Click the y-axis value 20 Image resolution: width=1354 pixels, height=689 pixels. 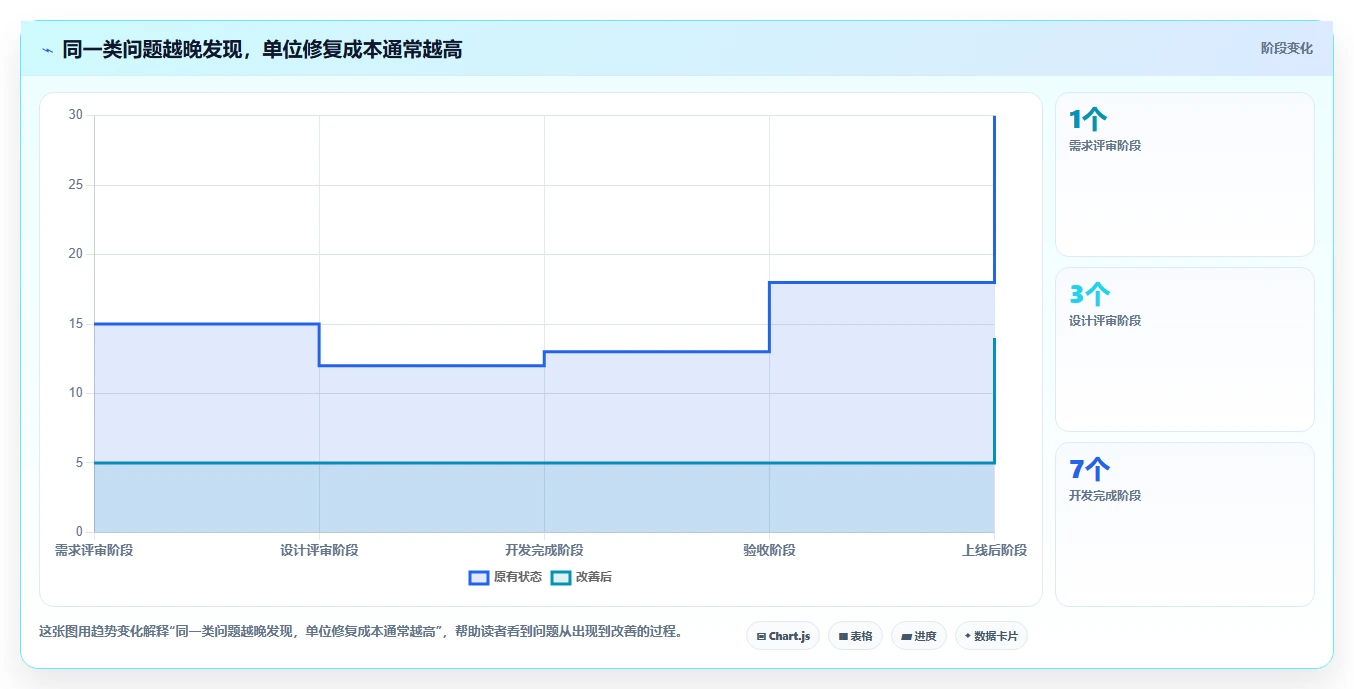pos(76,254)
